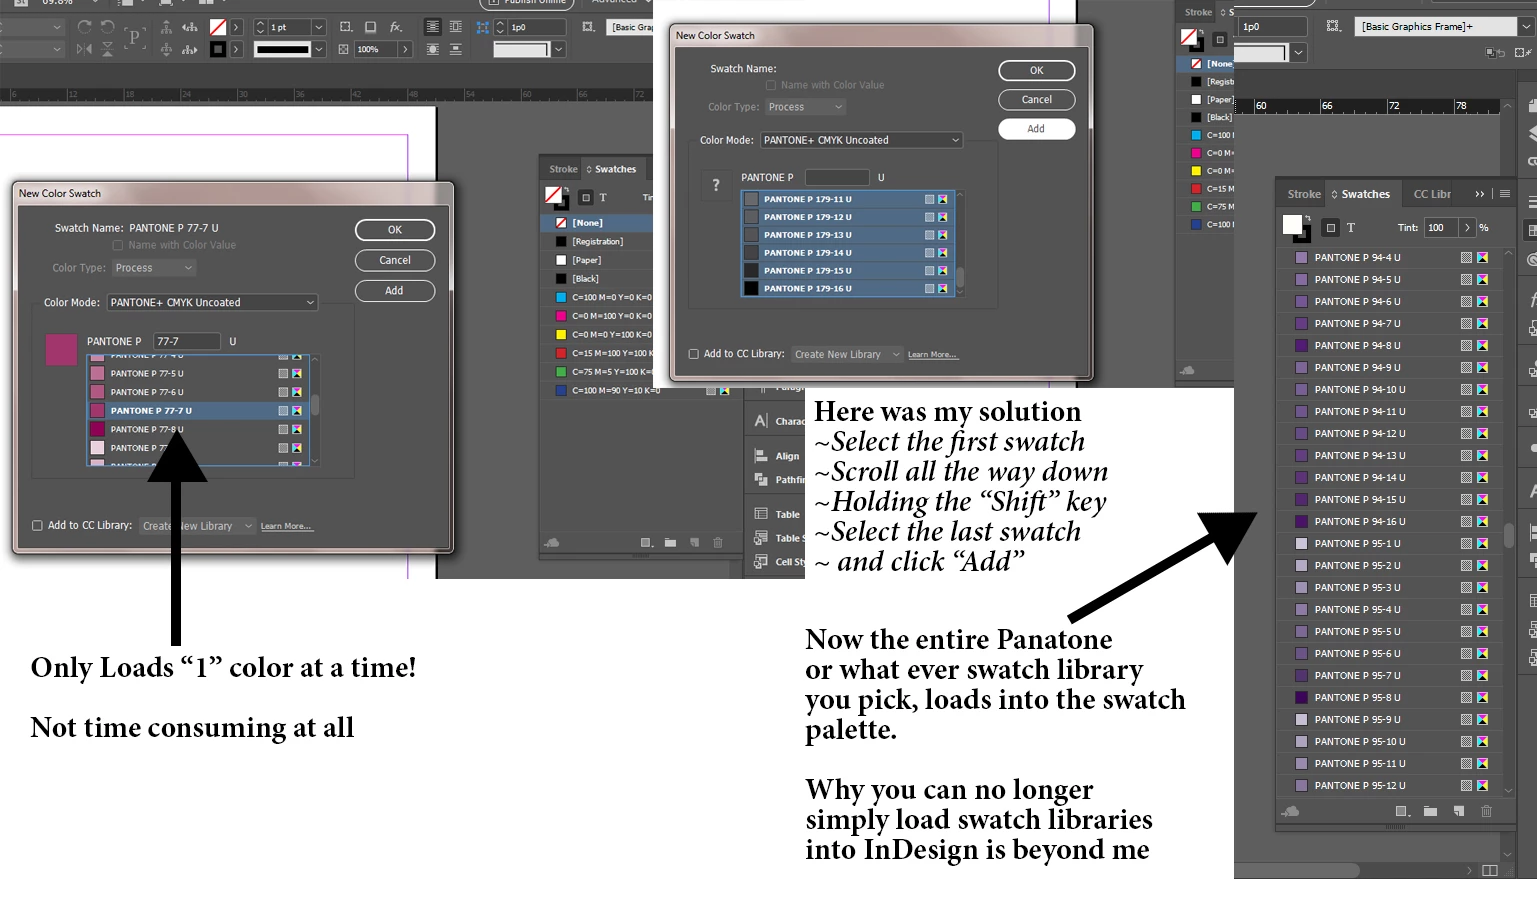
Task: Open the Table panel icon in the dock
Action: pyautogui.click(x=761, y=514)
